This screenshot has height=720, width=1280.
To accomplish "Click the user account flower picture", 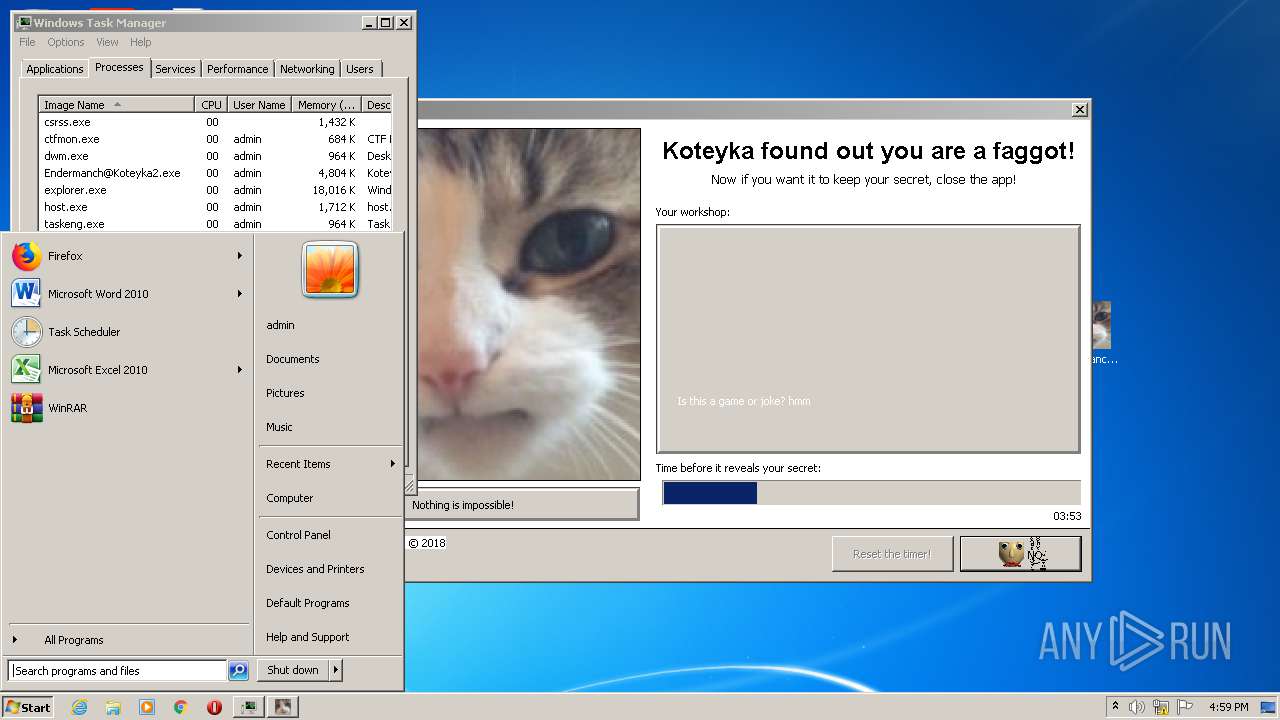I will tap(330, 269).
